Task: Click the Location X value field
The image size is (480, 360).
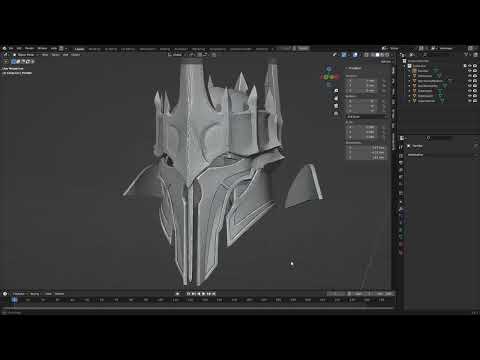Action: [x=363, y=81]
